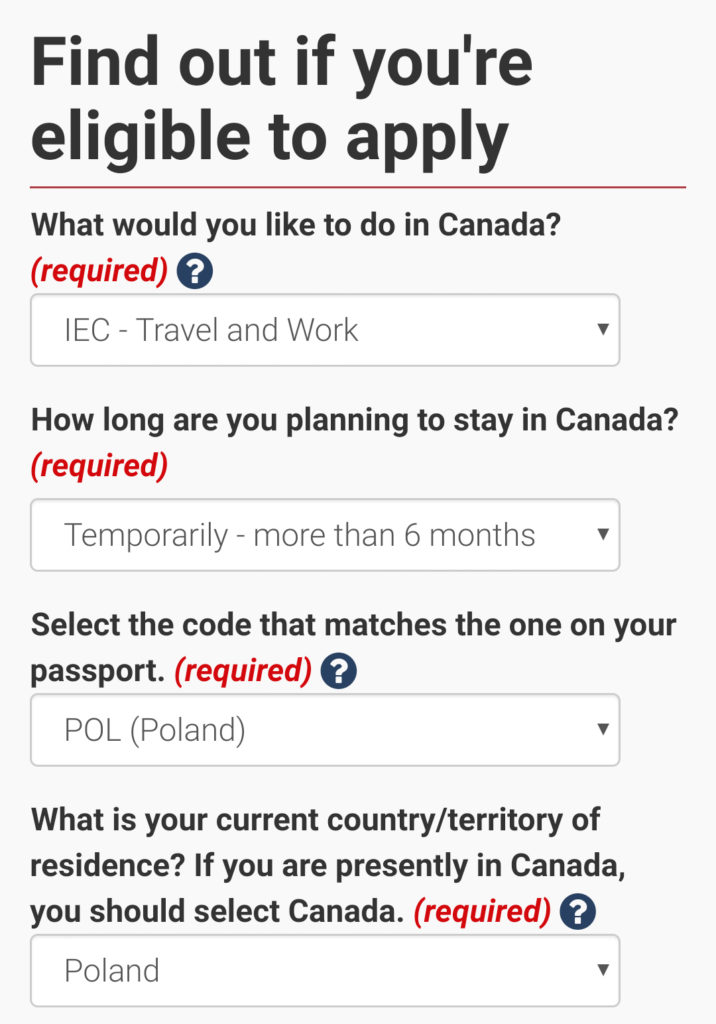
Task: Click arrow on the 'IEC - Travel and Work' selector
Action: (x=602, y=329)
